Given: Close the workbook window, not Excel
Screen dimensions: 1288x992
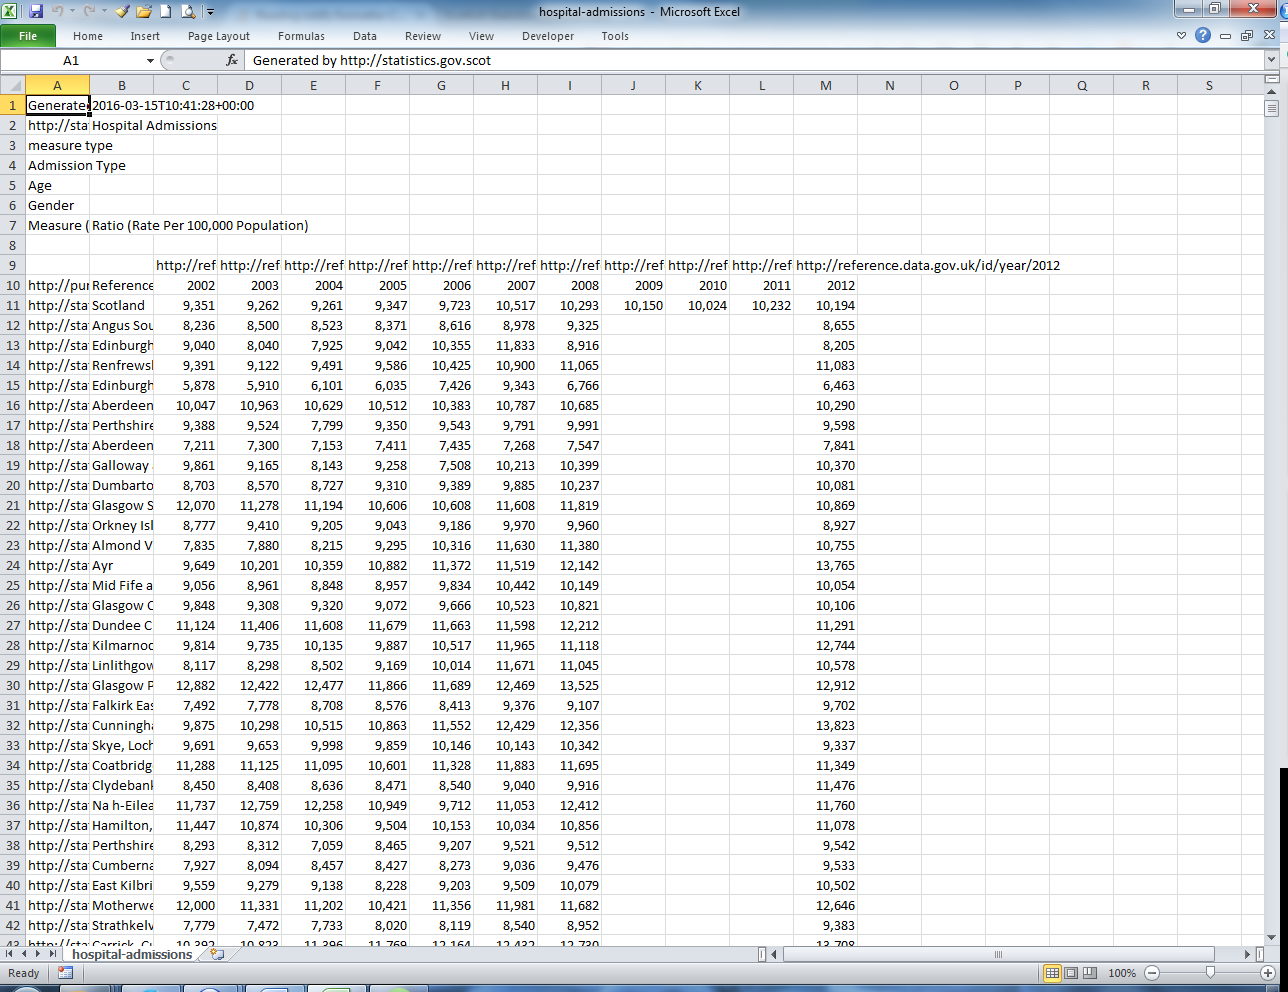Looking at the screenshot, I should (x=1270, y=36).
